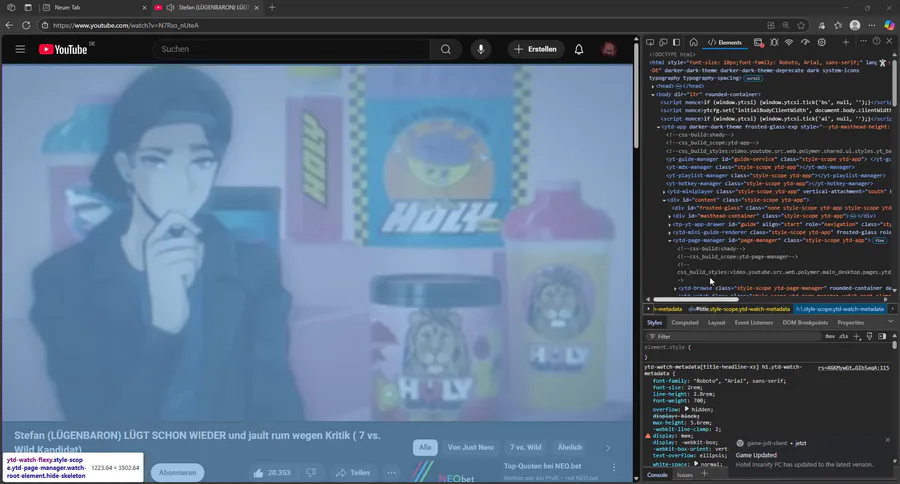Image resolution: width=900 pixels, height=484 pixels.
Task: Switch to Neuer Tab browser tab
Action: 94,7
